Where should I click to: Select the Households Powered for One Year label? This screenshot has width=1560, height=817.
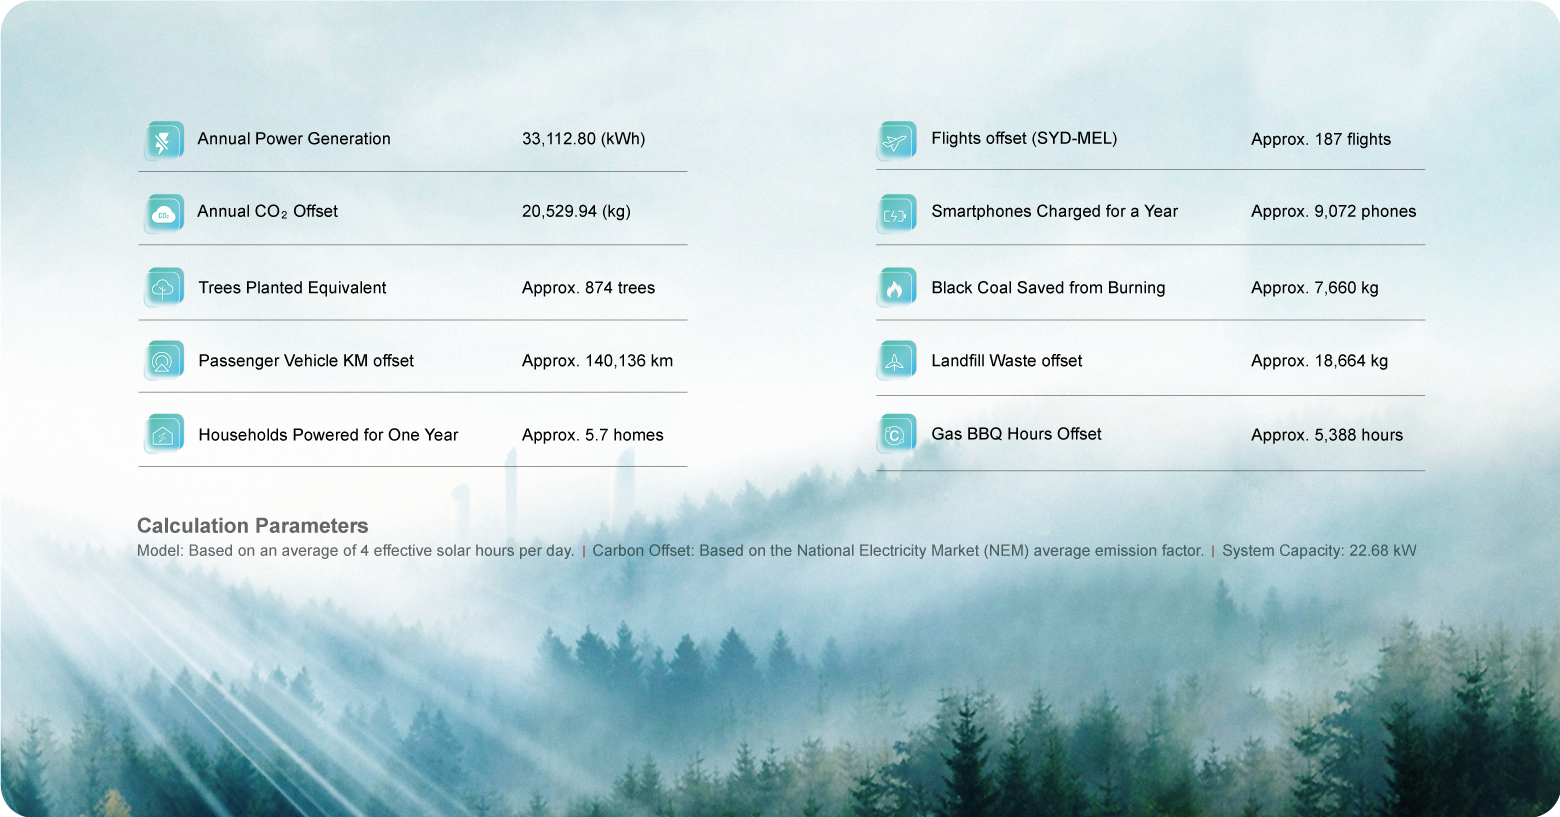click(x=328, y=435)
